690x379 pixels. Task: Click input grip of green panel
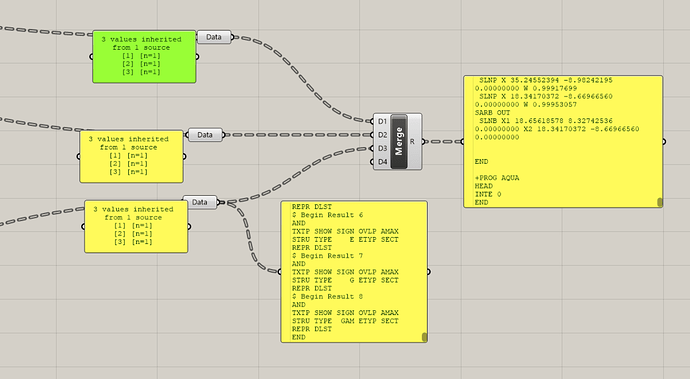[x=92, y=56]
